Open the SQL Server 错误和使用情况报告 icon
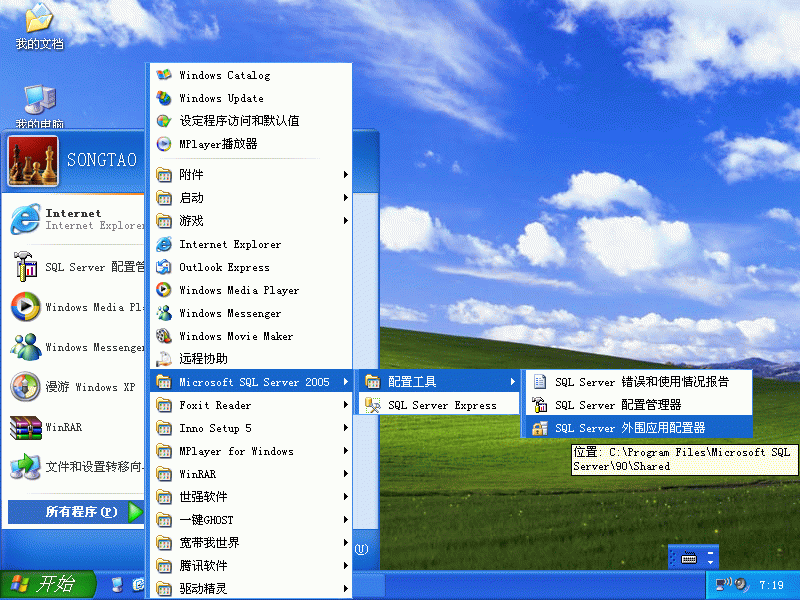This screenshot has height=600, width=800. tap(539, 382)
